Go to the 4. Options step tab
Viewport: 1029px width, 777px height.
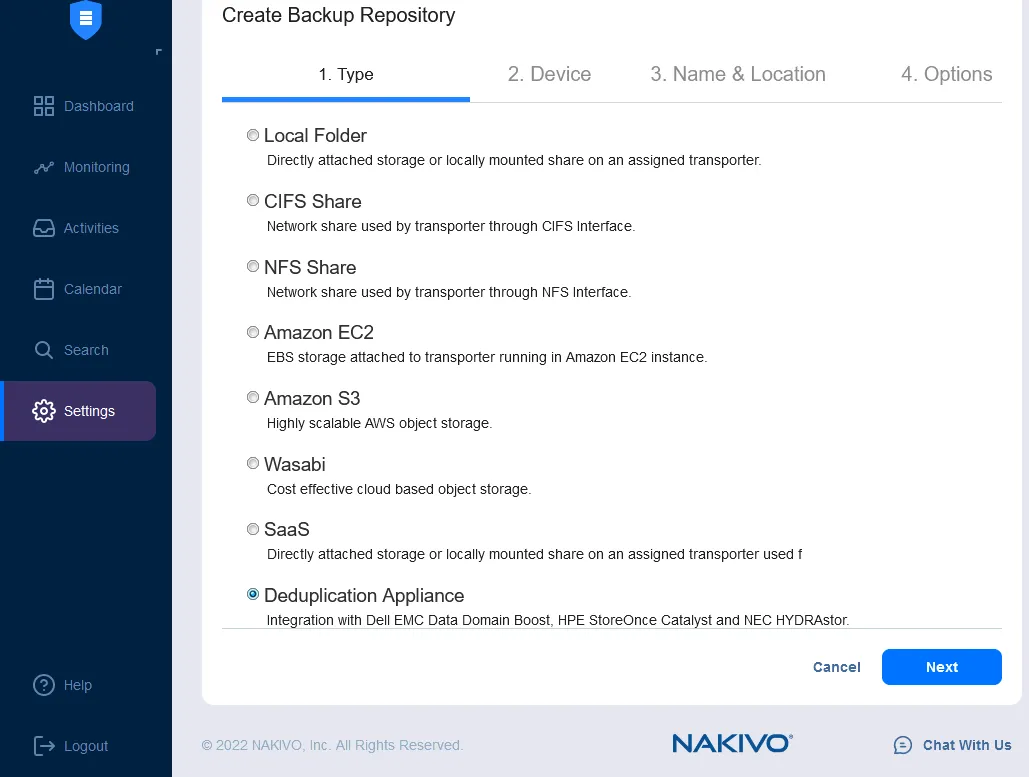pyautogui.click(x=946, y=74)
